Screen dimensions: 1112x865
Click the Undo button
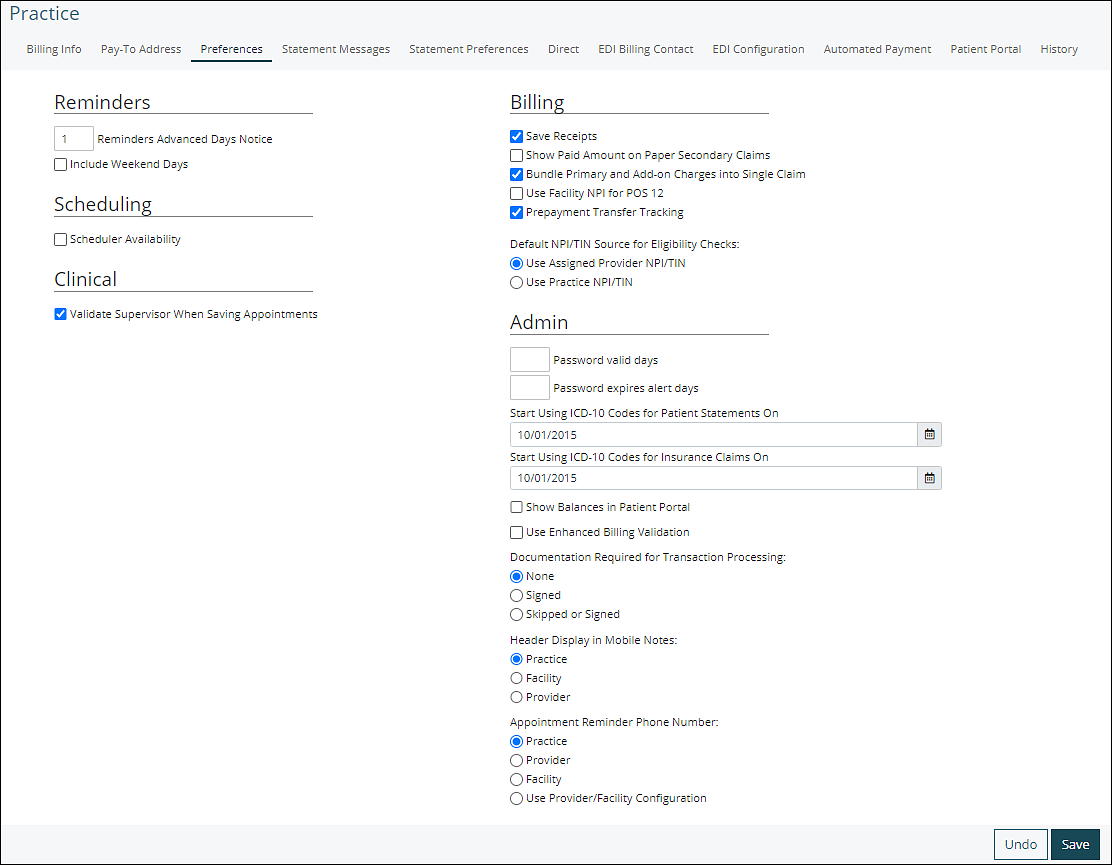(x=1021, y=844)
